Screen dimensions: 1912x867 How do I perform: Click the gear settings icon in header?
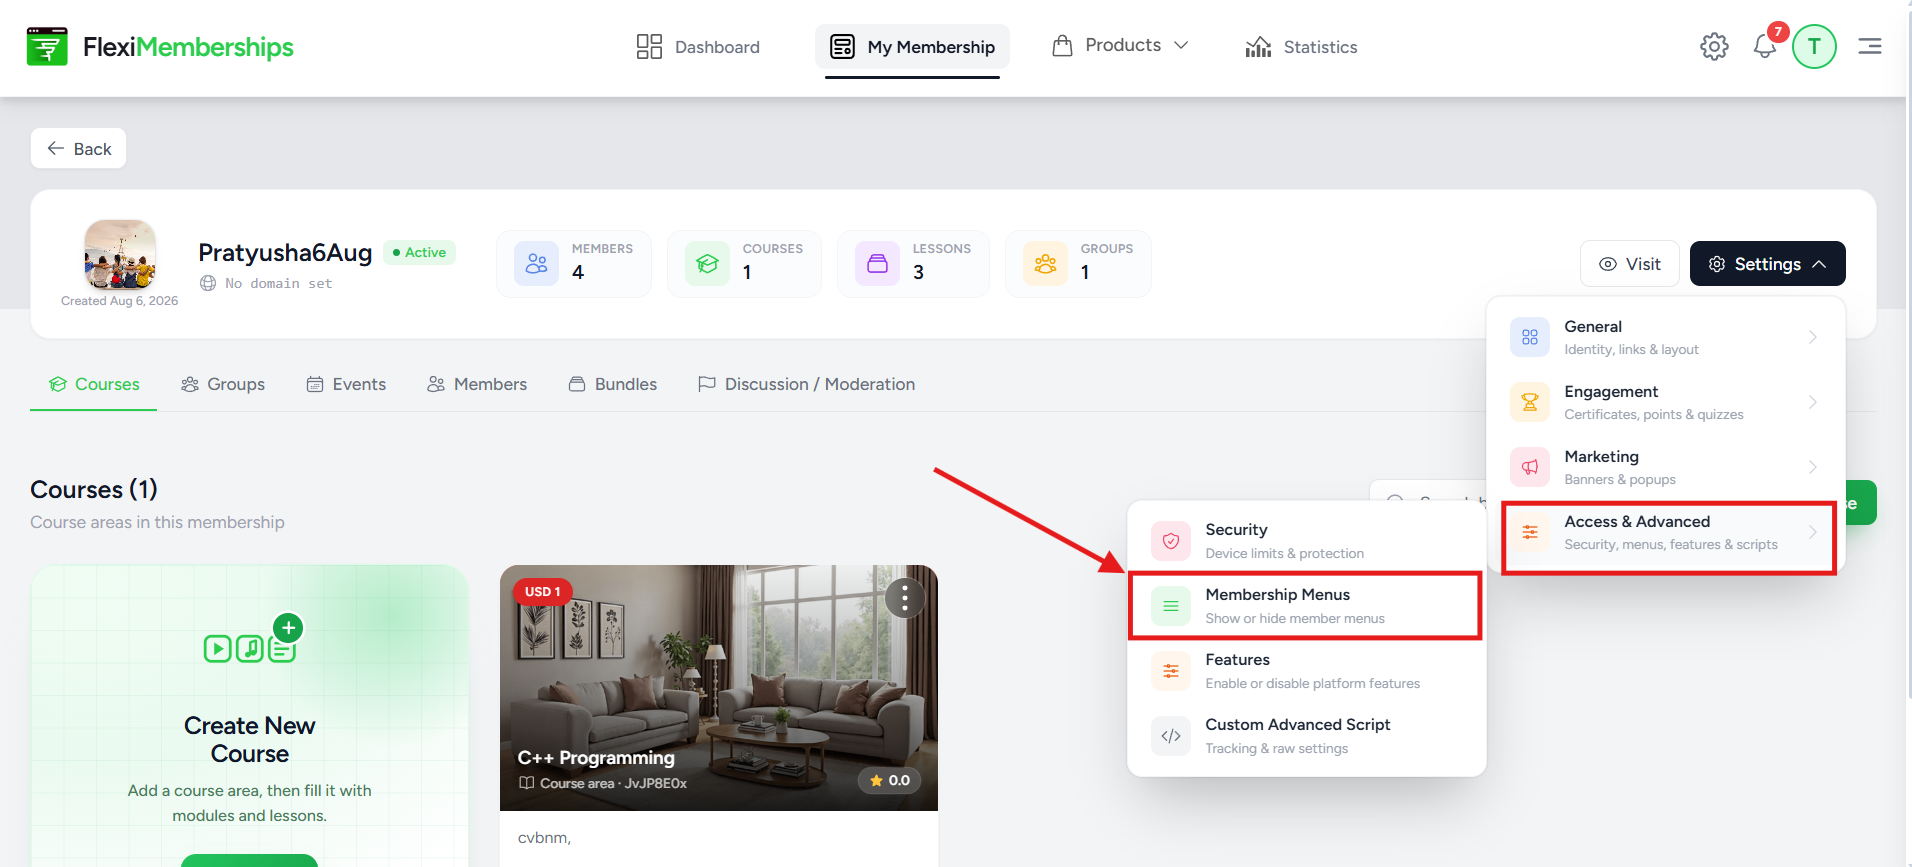click(1714, 46)
